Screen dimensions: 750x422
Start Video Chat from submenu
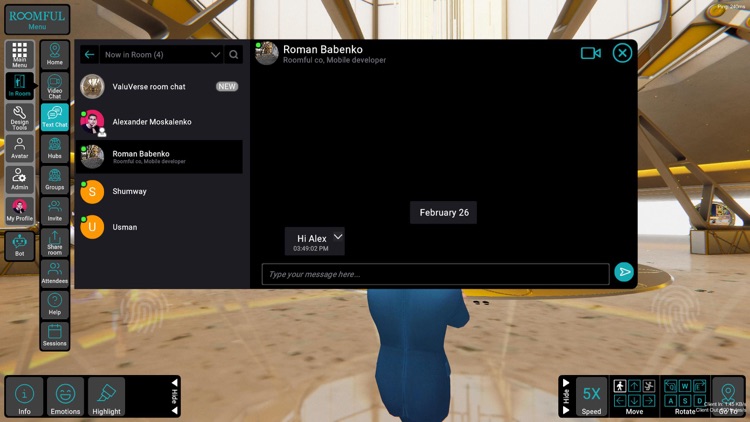(55, 86)
